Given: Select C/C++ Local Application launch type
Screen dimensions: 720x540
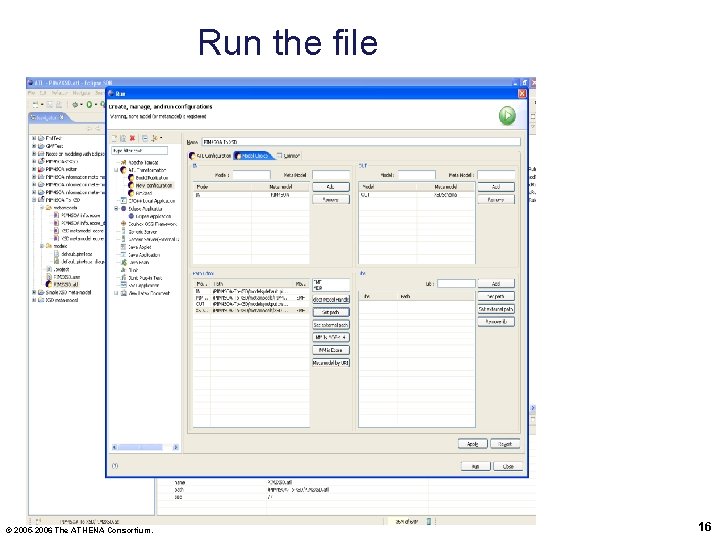Looking at the screenshot, I should click(147, 201).
